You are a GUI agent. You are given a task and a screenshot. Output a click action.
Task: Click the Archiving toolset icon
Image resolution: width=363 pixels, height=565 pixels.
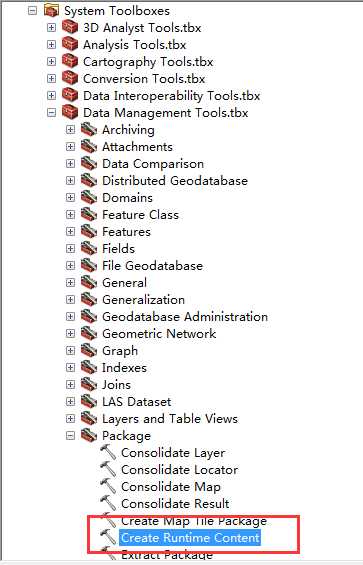[89, 129]
